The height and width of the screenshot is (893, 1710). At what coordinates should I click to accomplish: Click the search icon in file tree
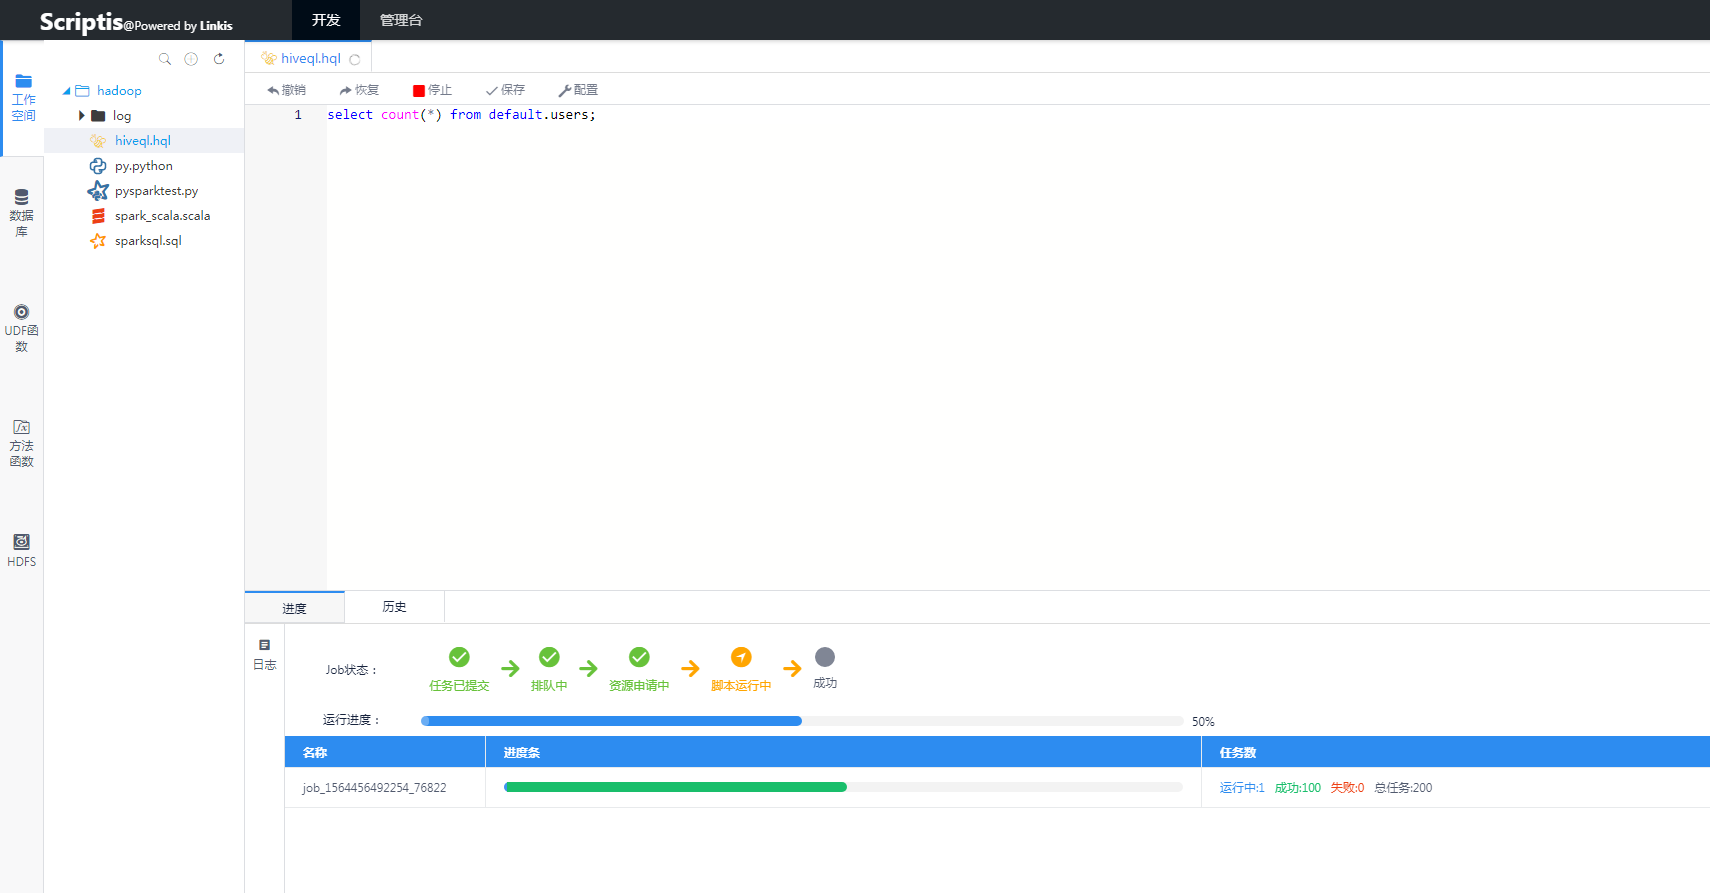point(165,59)
